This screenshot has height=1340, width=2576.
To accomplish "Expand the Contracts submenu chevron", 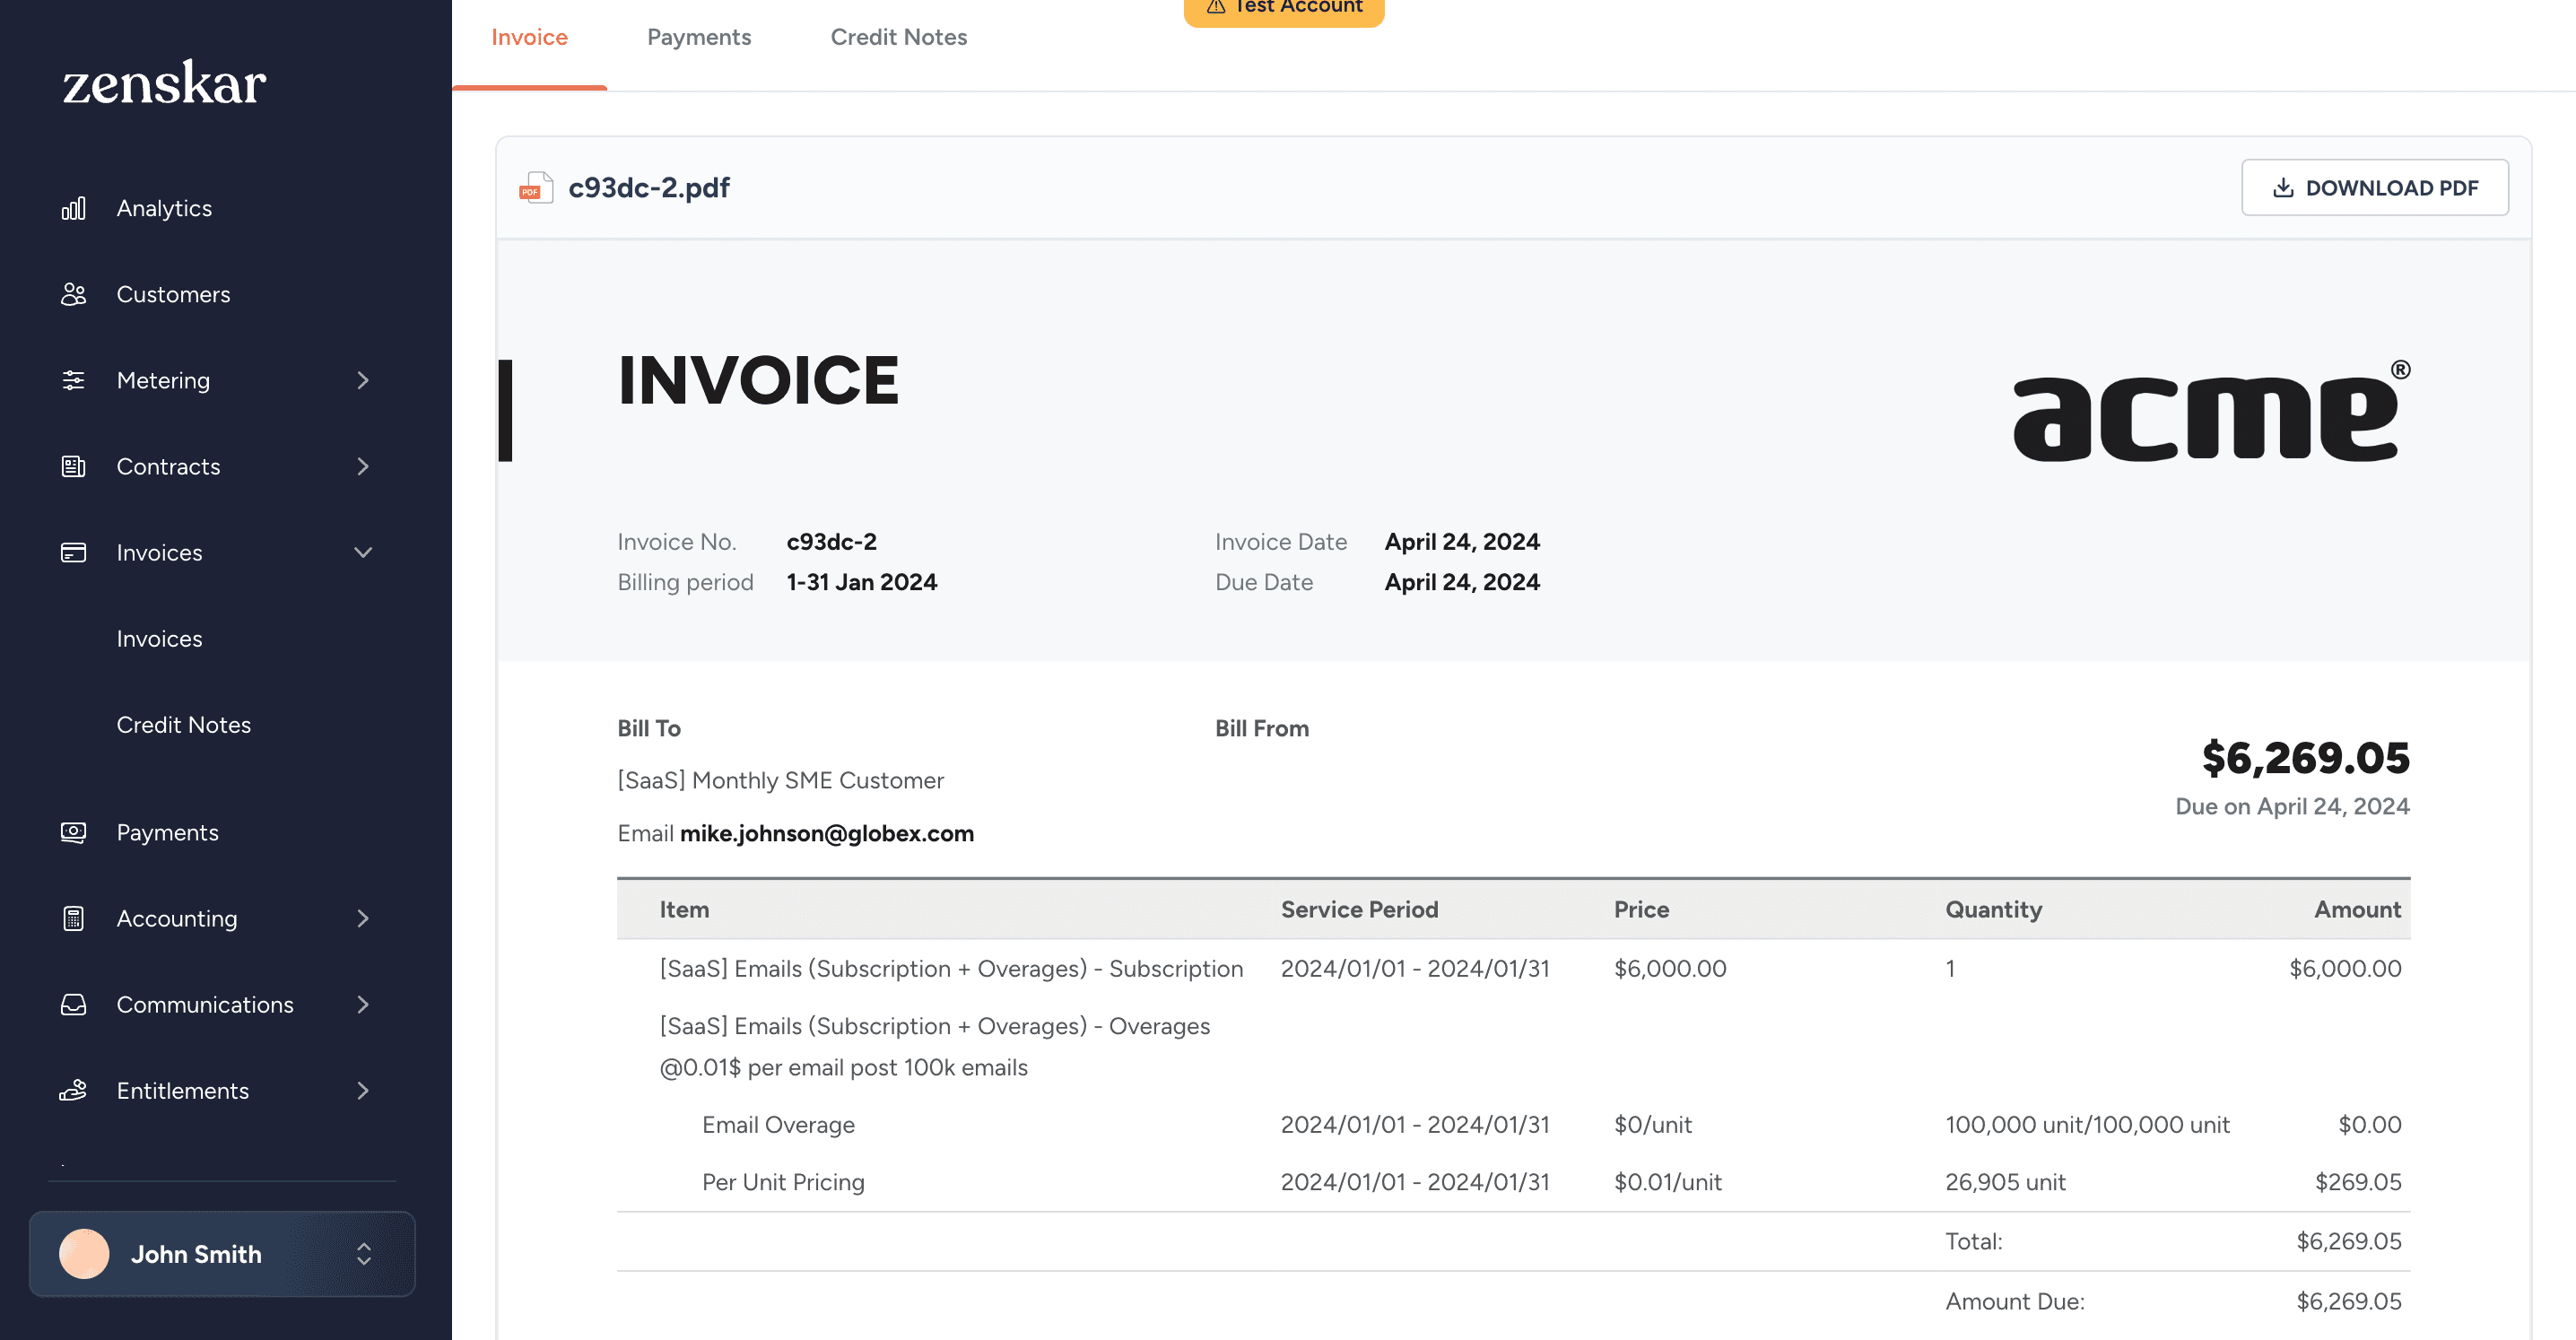I will coord(363,466).
